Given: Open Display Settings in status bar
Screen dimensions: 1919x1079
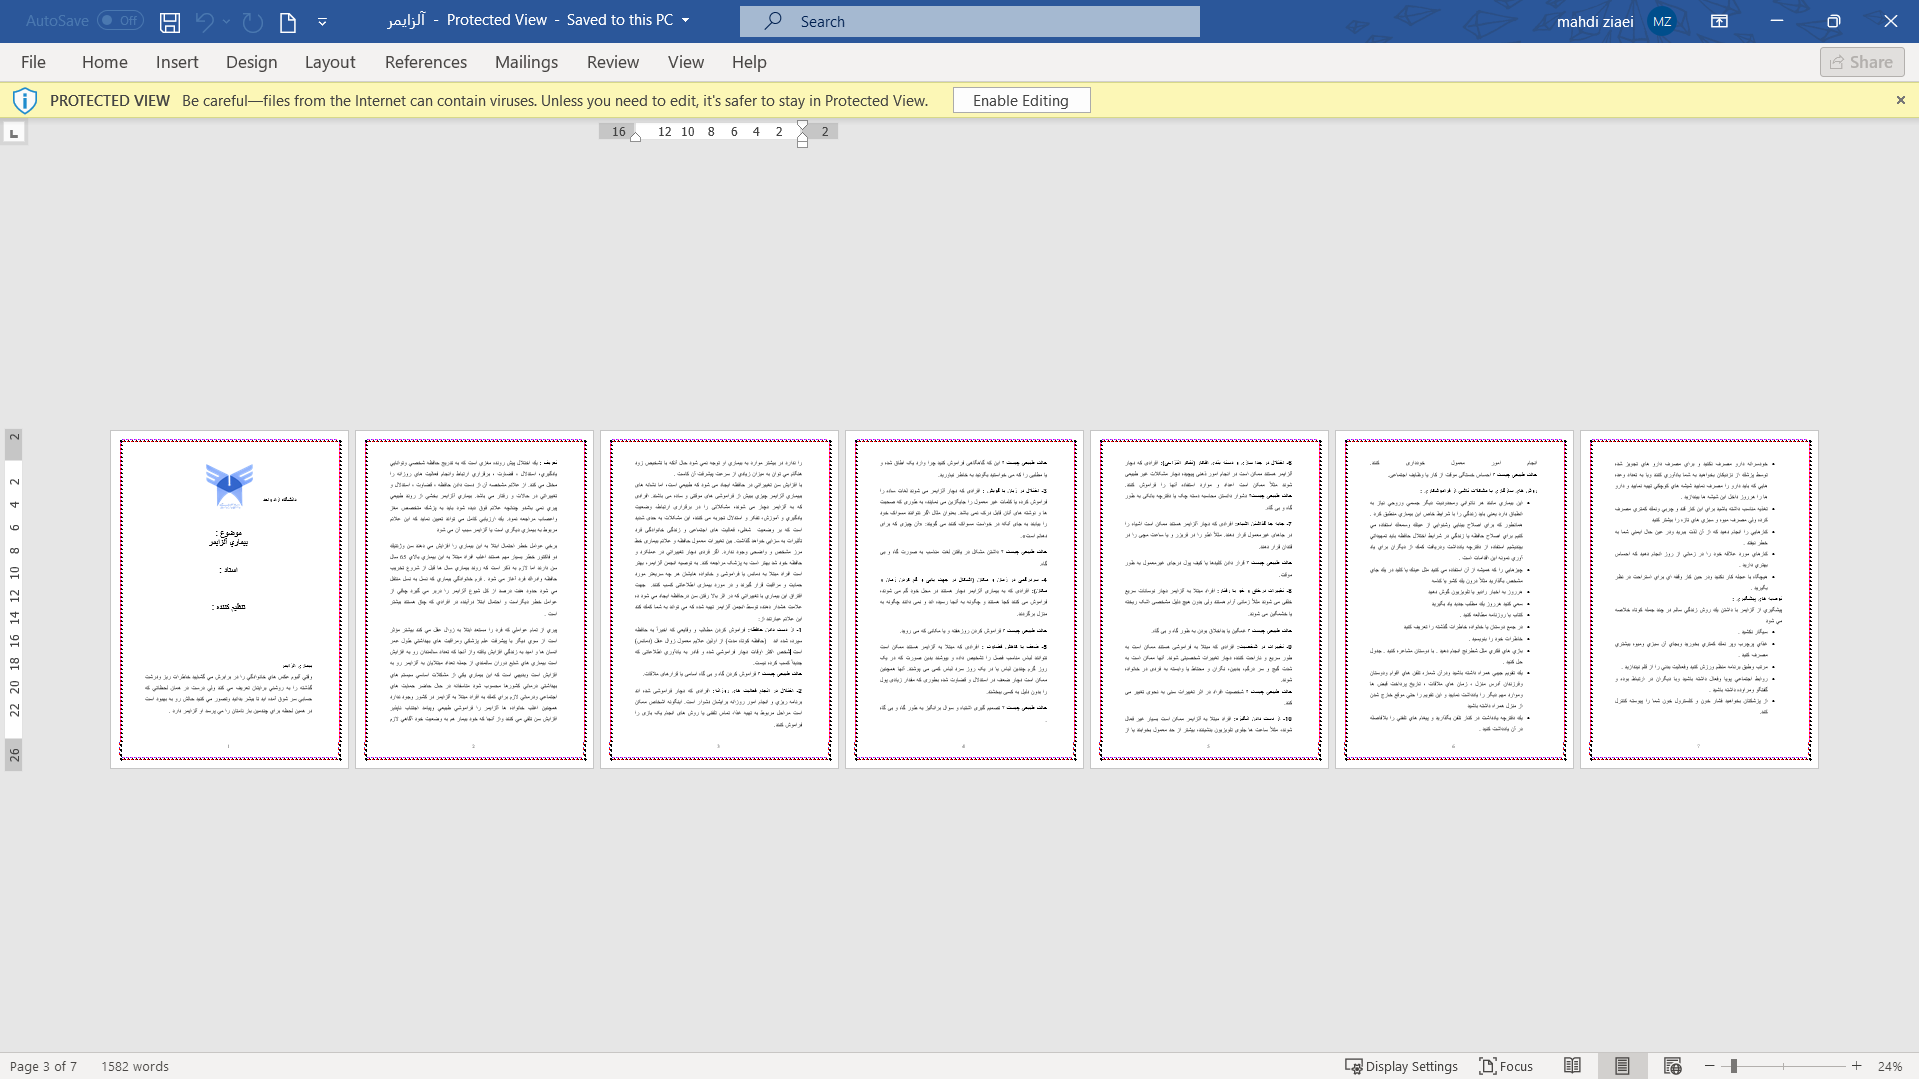Looking at the screenshot, I should (x=1401, y=1066).
